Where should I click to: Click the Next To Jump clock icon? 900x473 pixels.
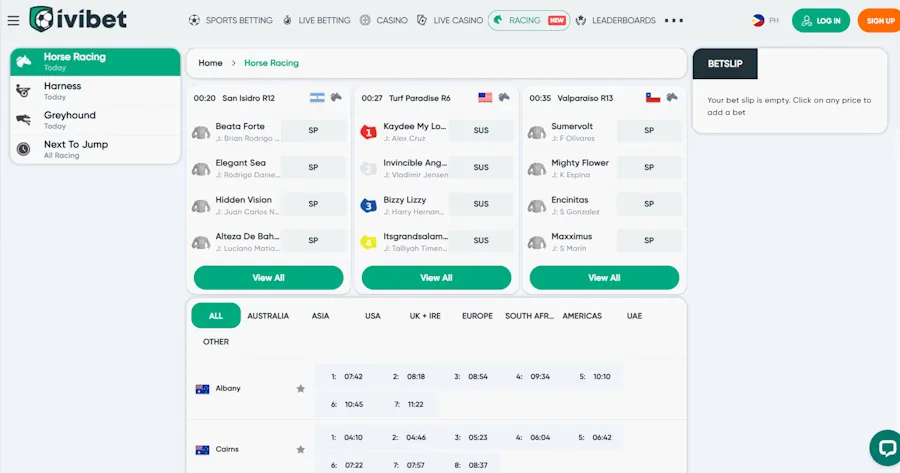[x=24, y=149]
